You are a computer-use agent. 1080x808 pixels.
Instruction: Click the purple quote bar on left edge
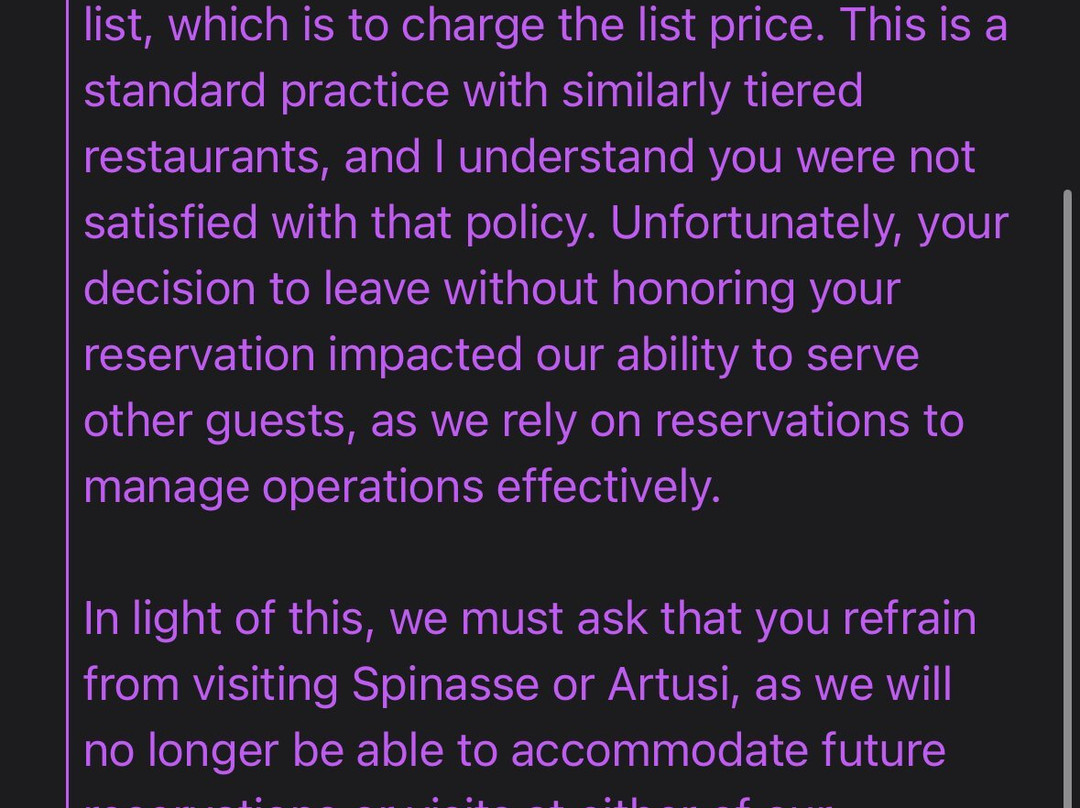point(68,404)
